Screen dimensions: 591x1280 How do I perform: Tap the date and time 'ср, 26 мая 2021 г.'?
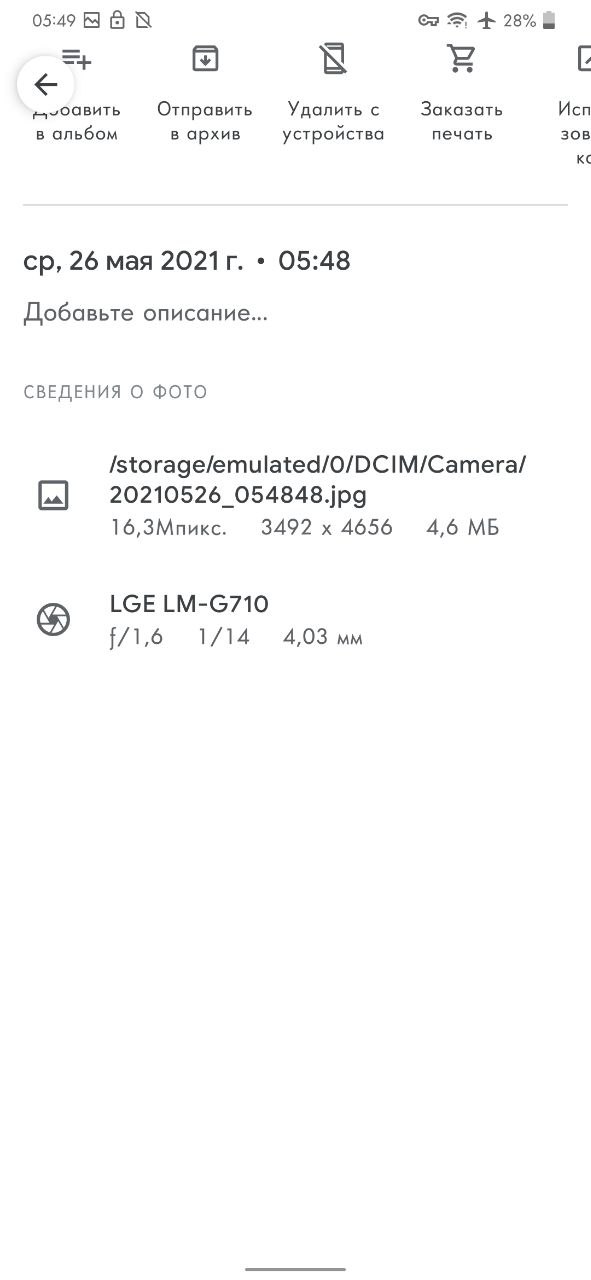pyautogui.click(x=133, y=262)
